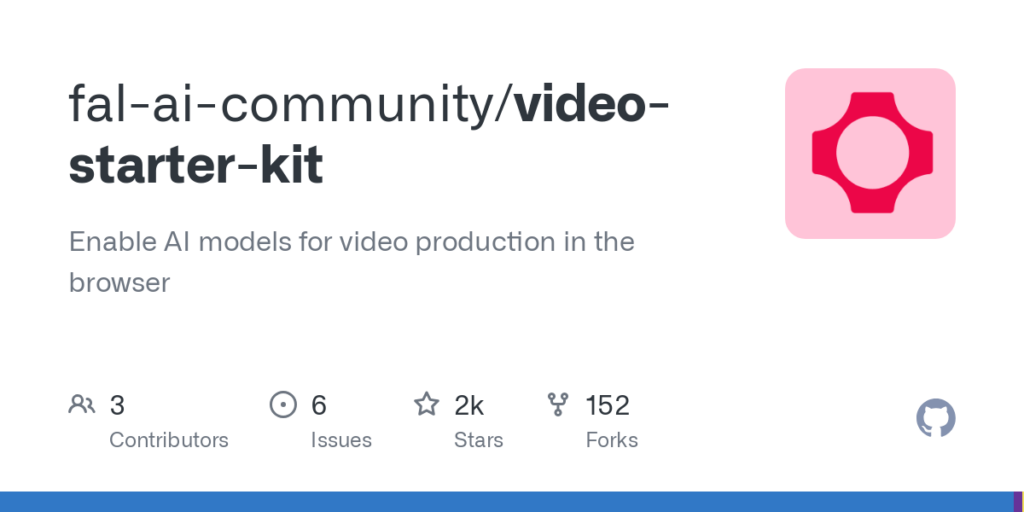The width and height of the screenshot is (1024, 512).
Task: Click the Stars star icon
Action: [x=426, y=404]
